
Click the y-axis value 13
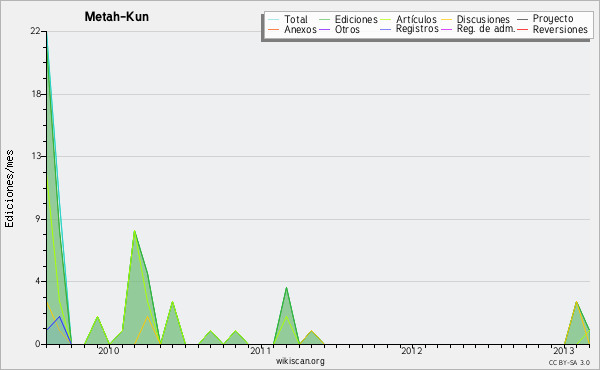click(x=36, y=156)
